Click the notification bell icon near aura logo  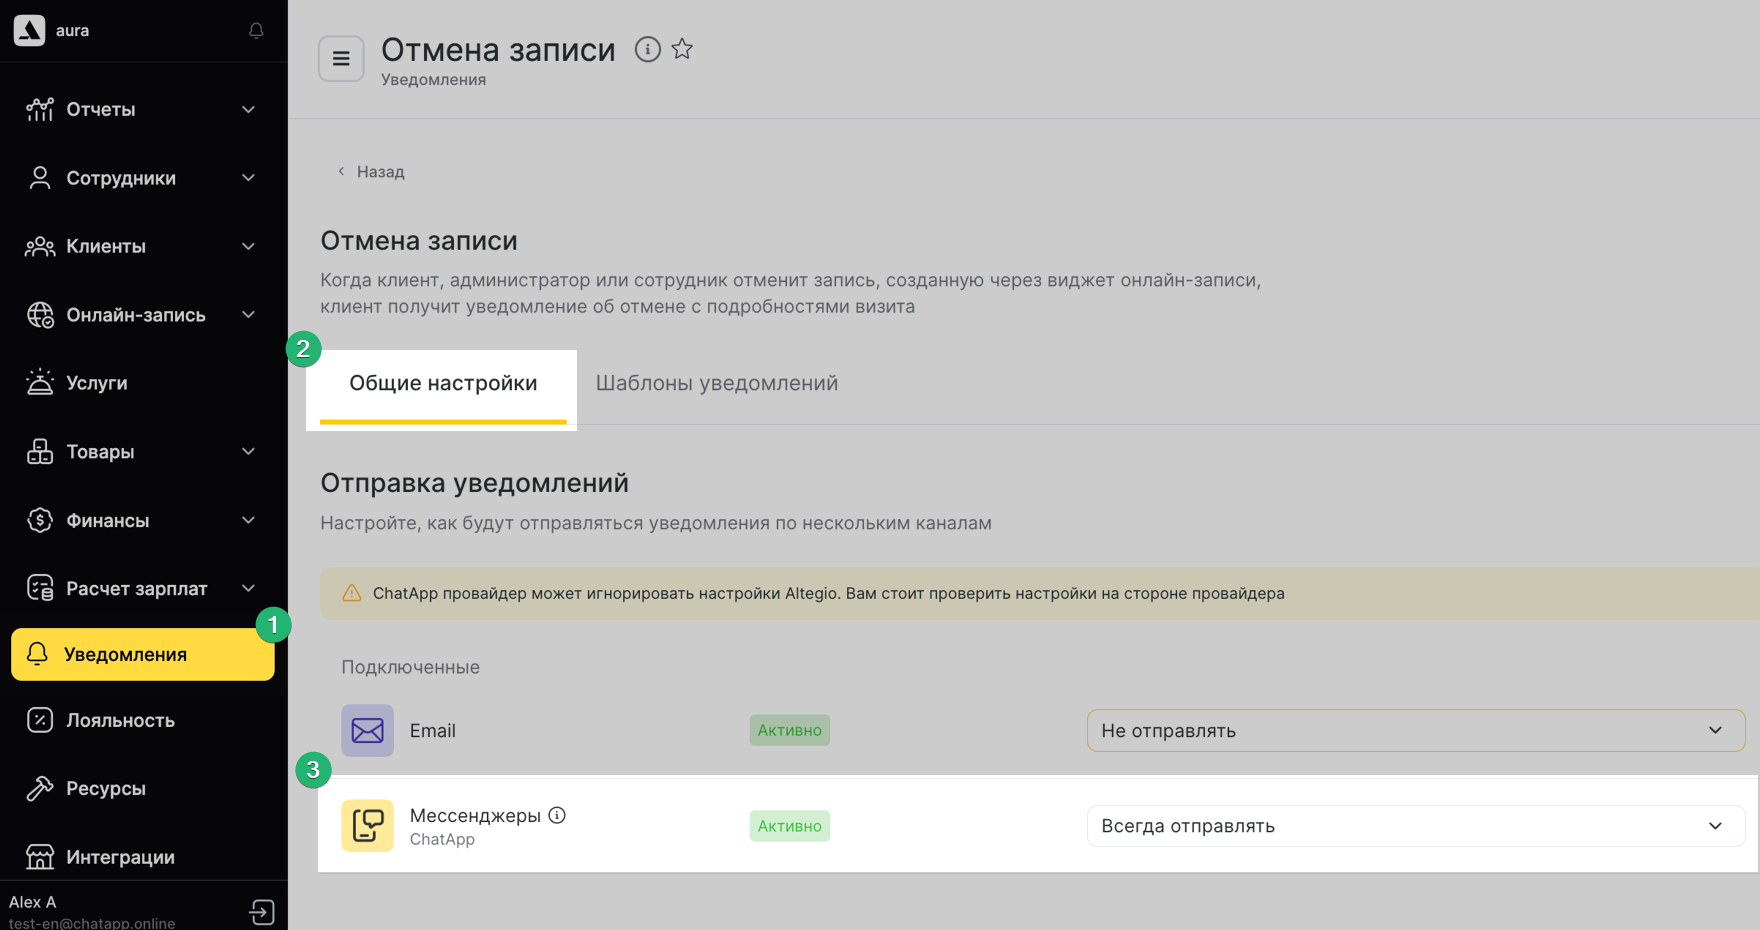pos(256,31)
